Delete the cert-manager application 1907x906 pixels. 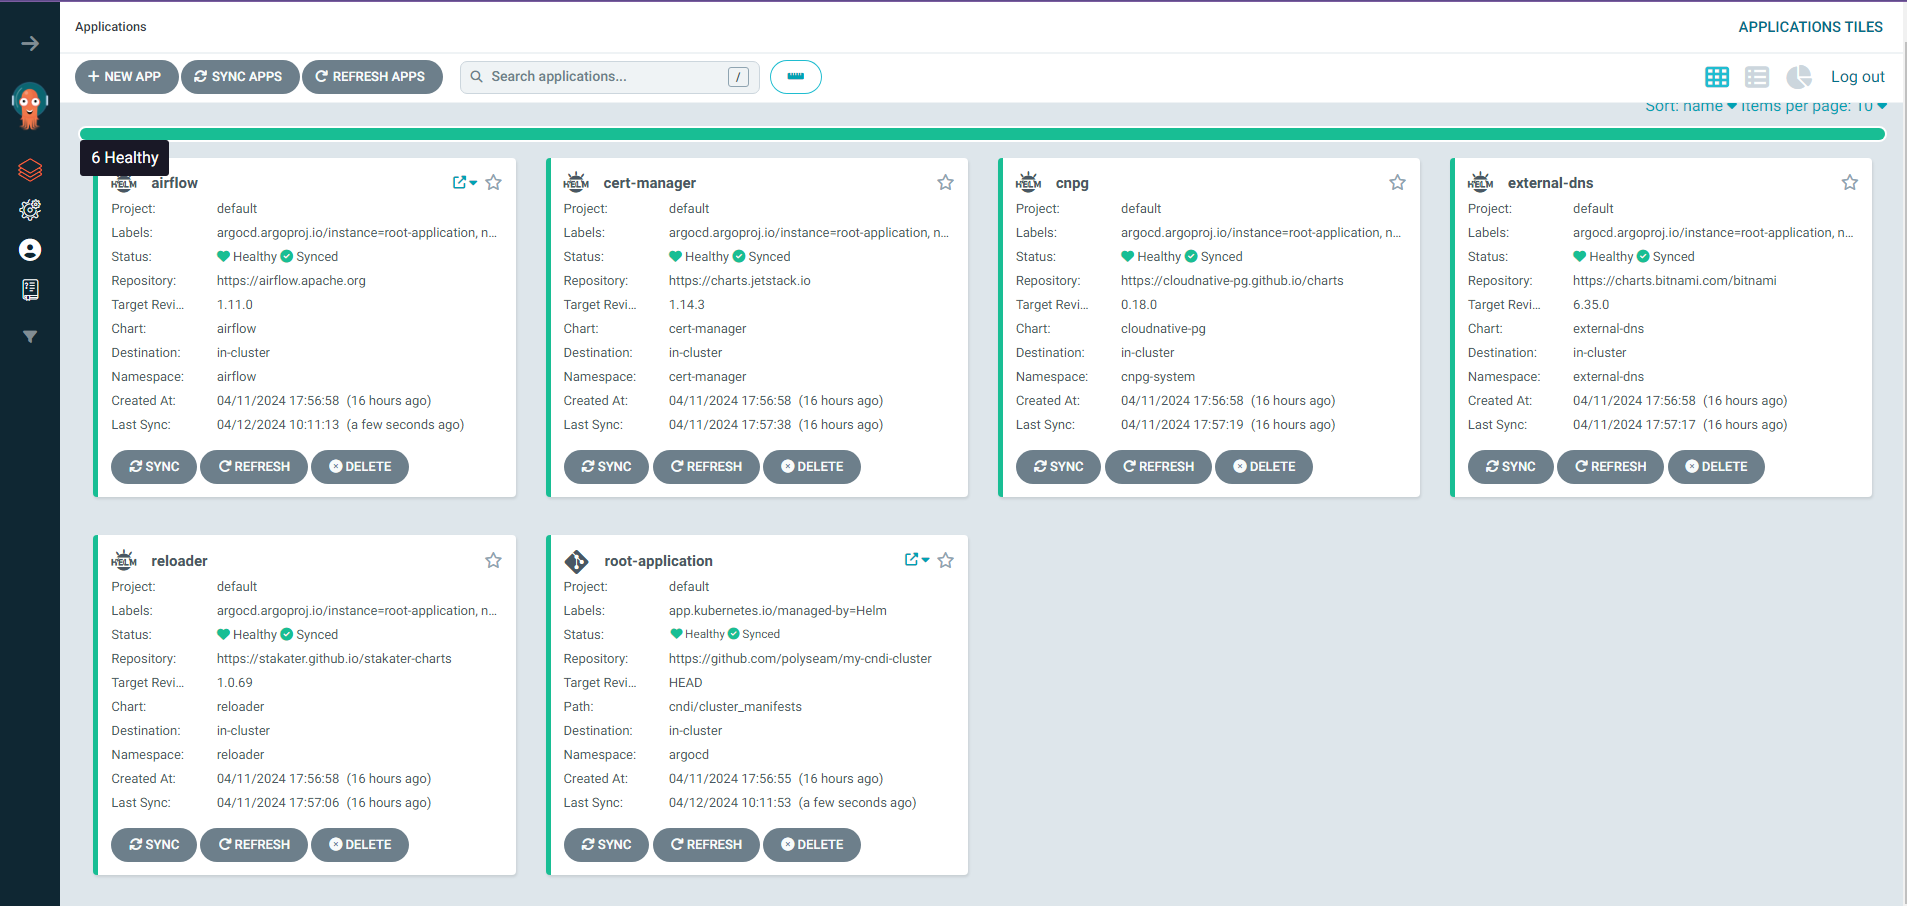pos(812,467)
